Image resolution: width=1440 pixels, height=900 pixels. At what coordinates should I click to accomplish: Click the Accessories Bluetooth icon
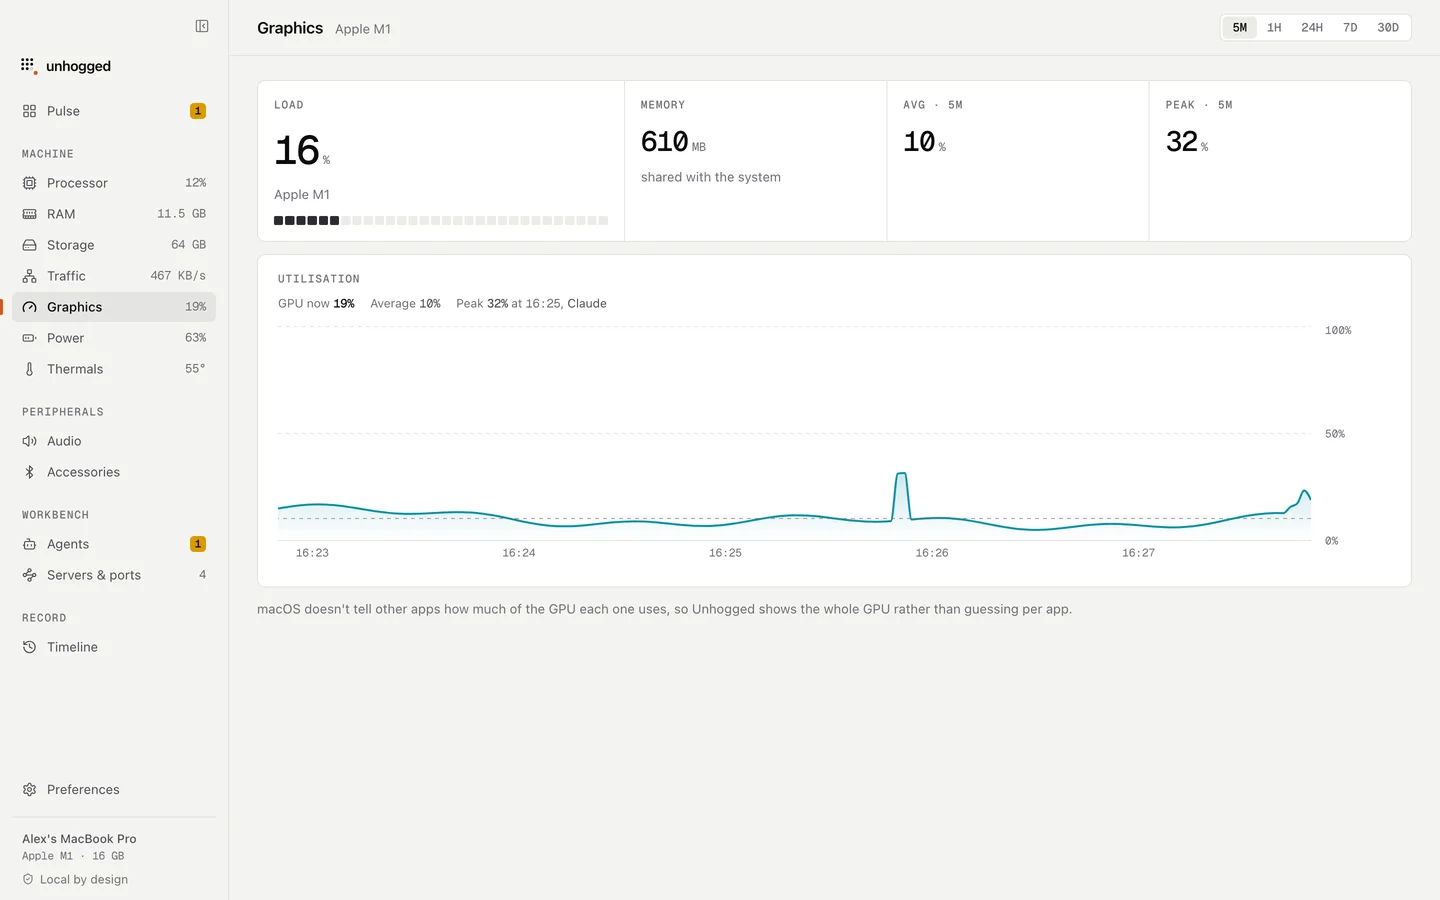29,472
